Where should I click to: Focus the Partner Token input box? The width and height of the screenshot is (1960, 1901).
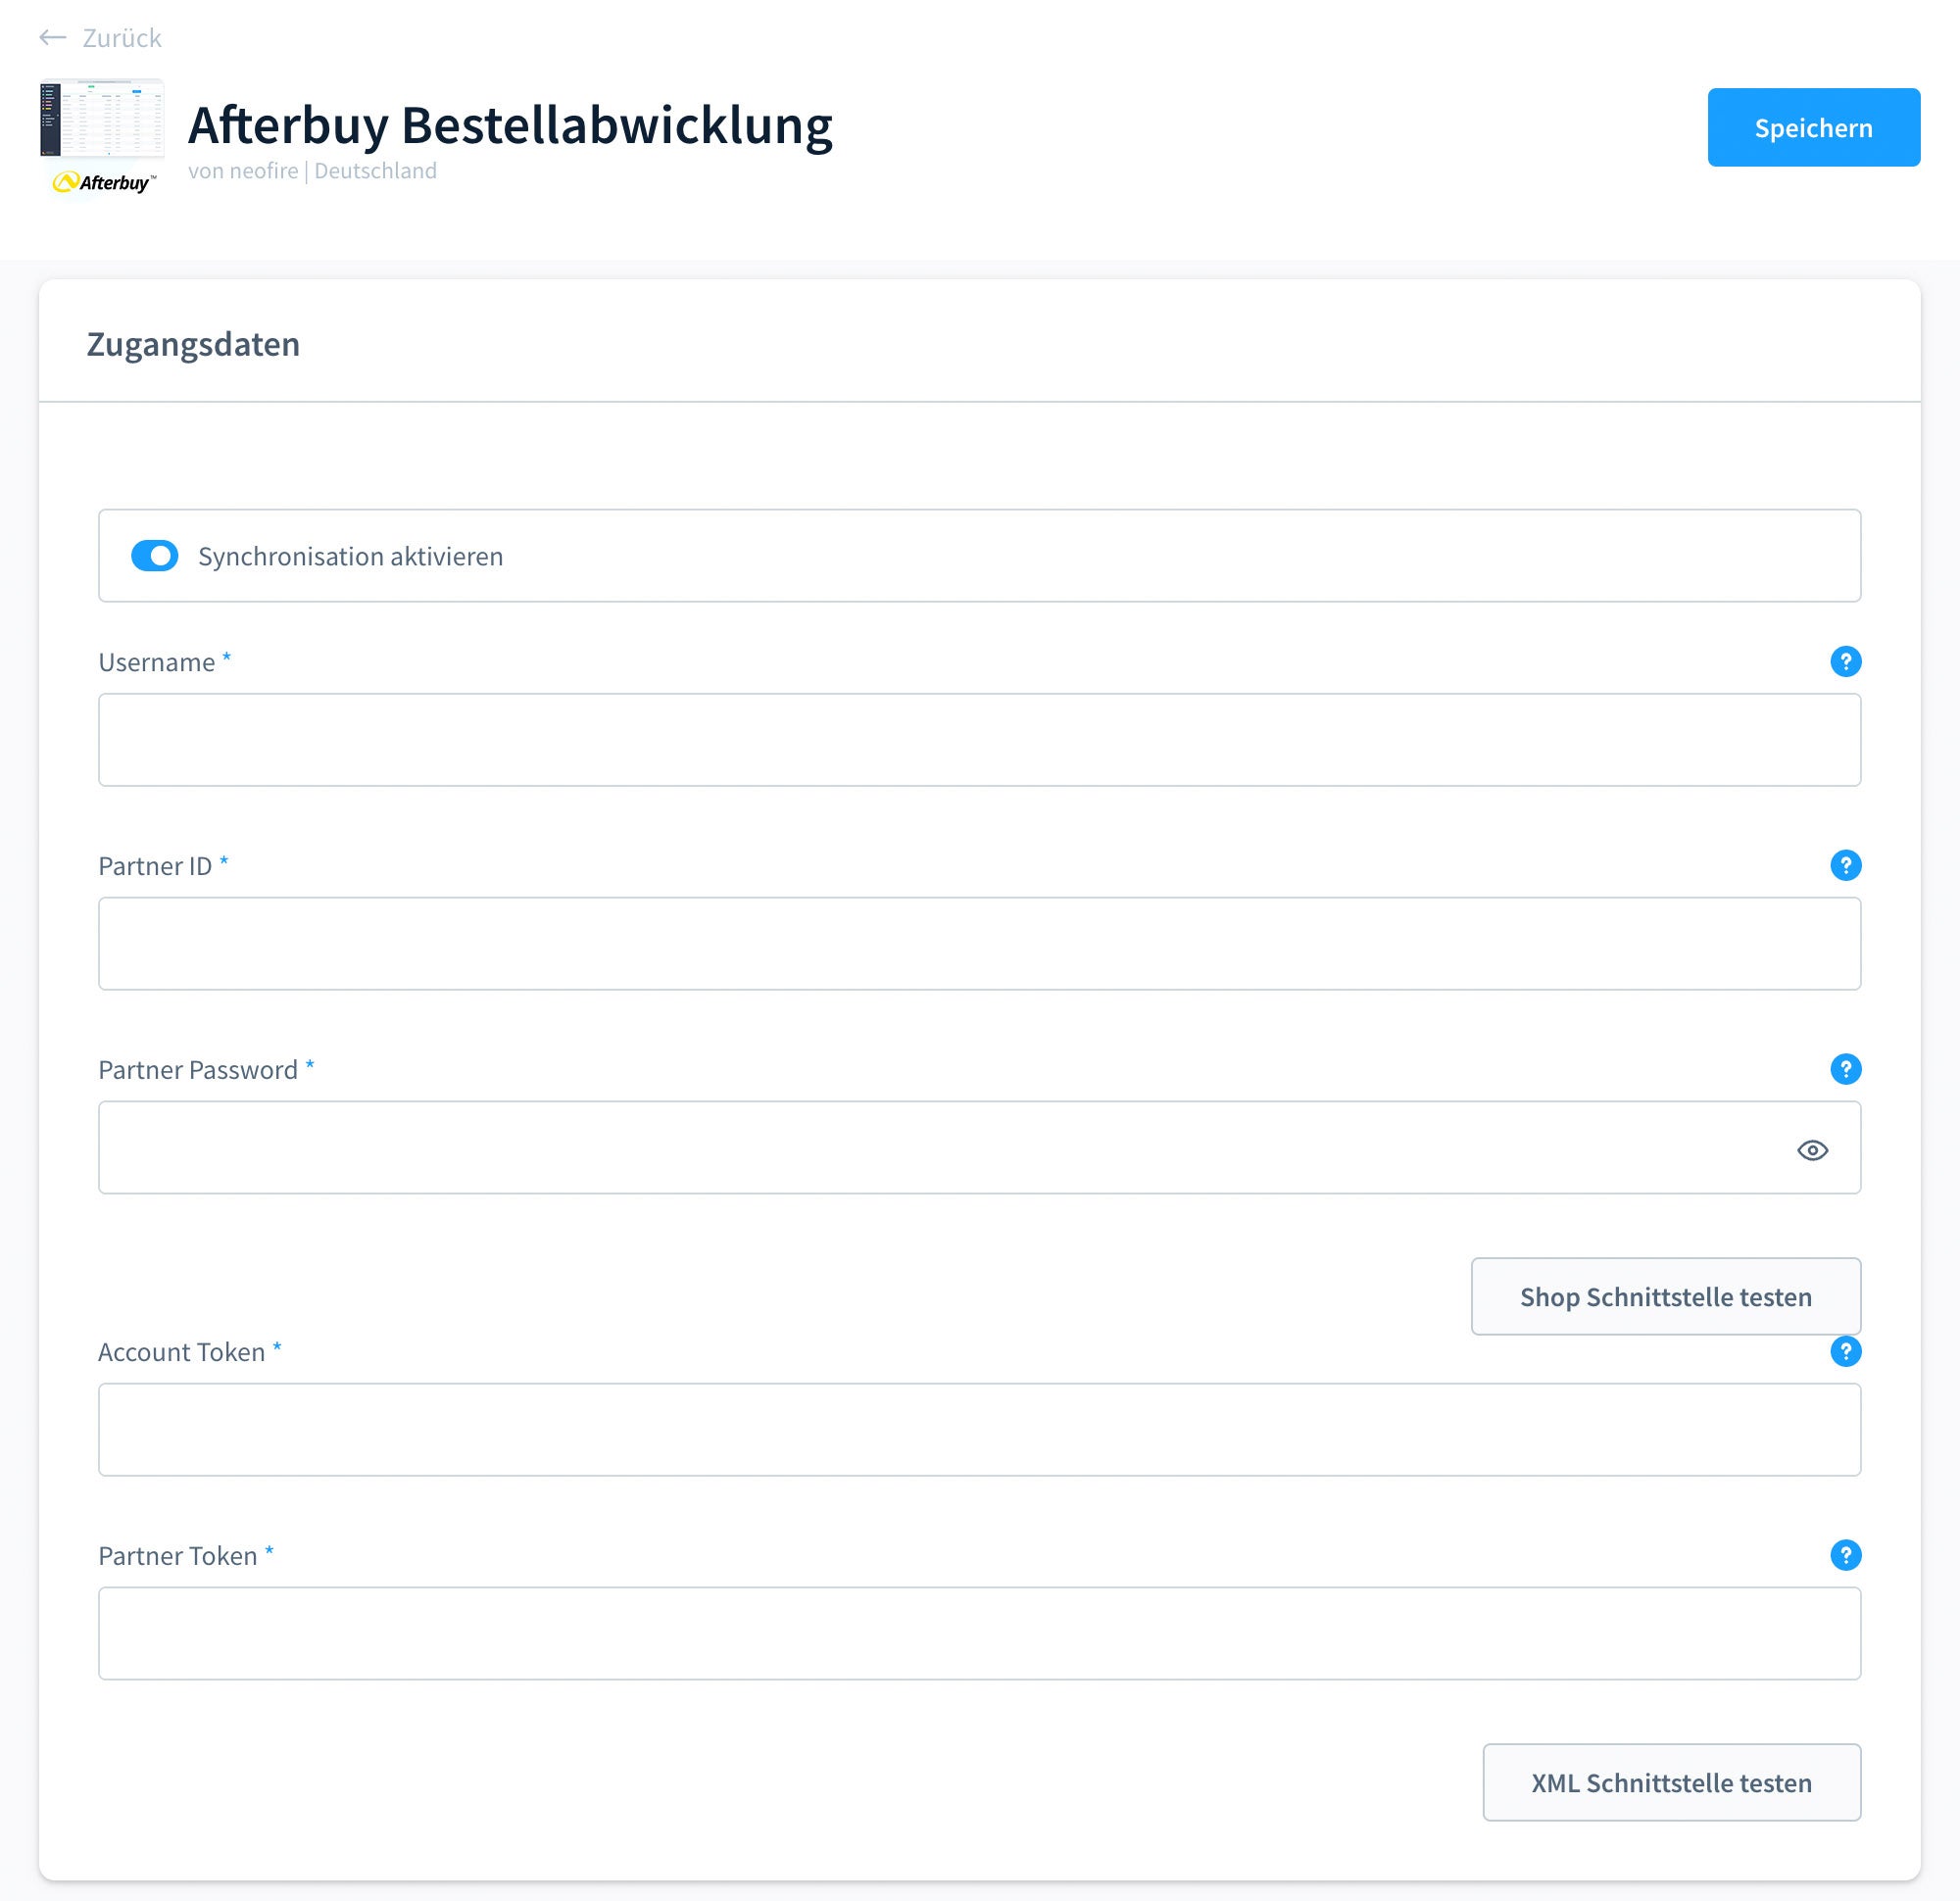(x=979, y=1634)
